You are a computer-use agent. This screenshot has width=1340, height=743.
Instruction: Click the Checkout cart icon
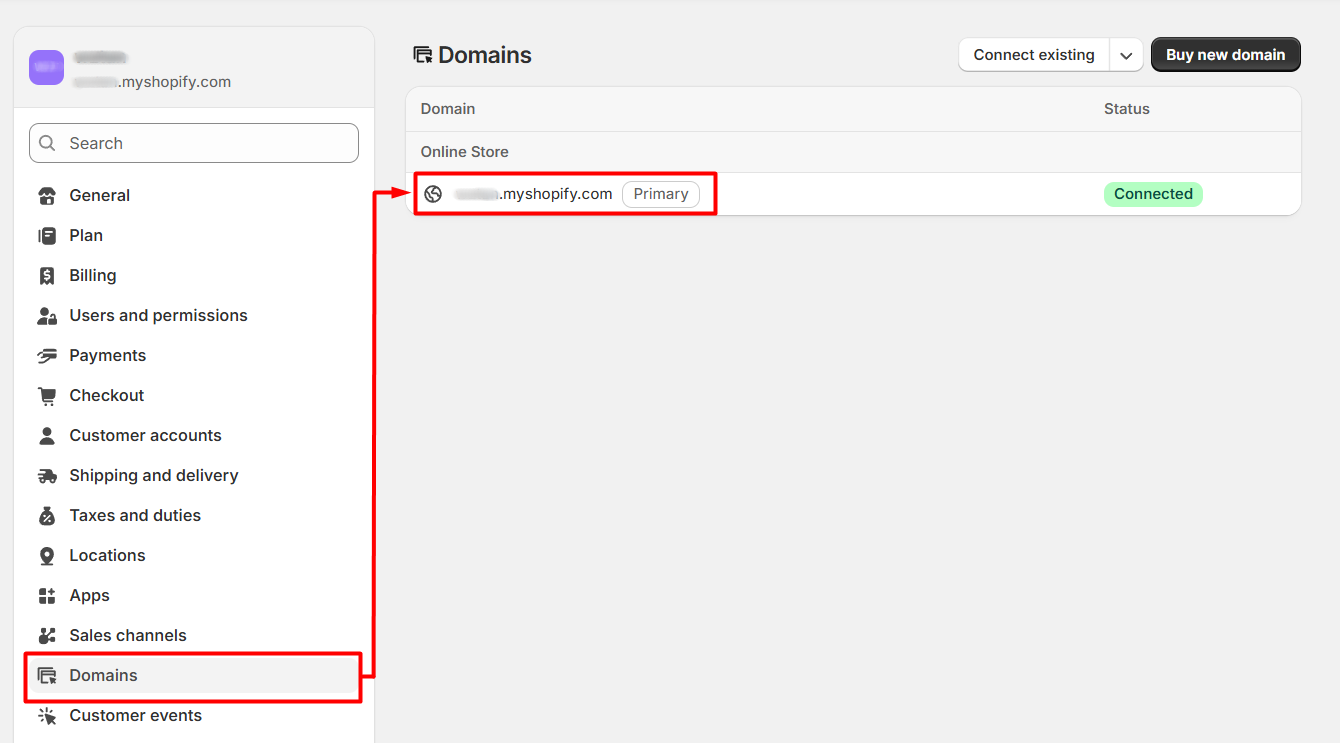click(x=47, y=396)
